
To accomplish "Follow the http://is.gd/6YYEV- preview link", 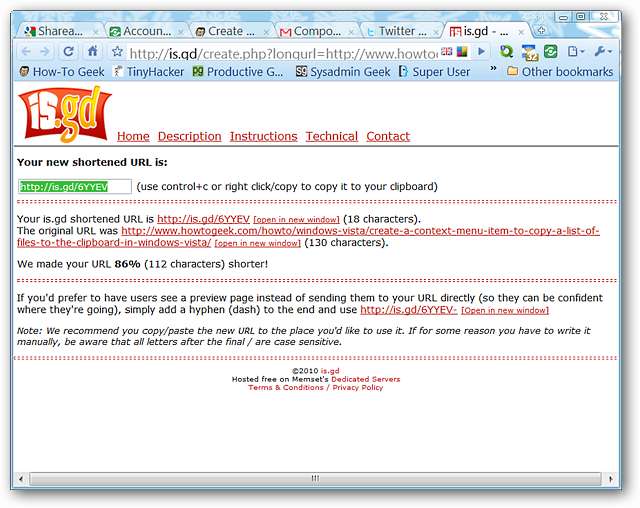I will point(409,310).
